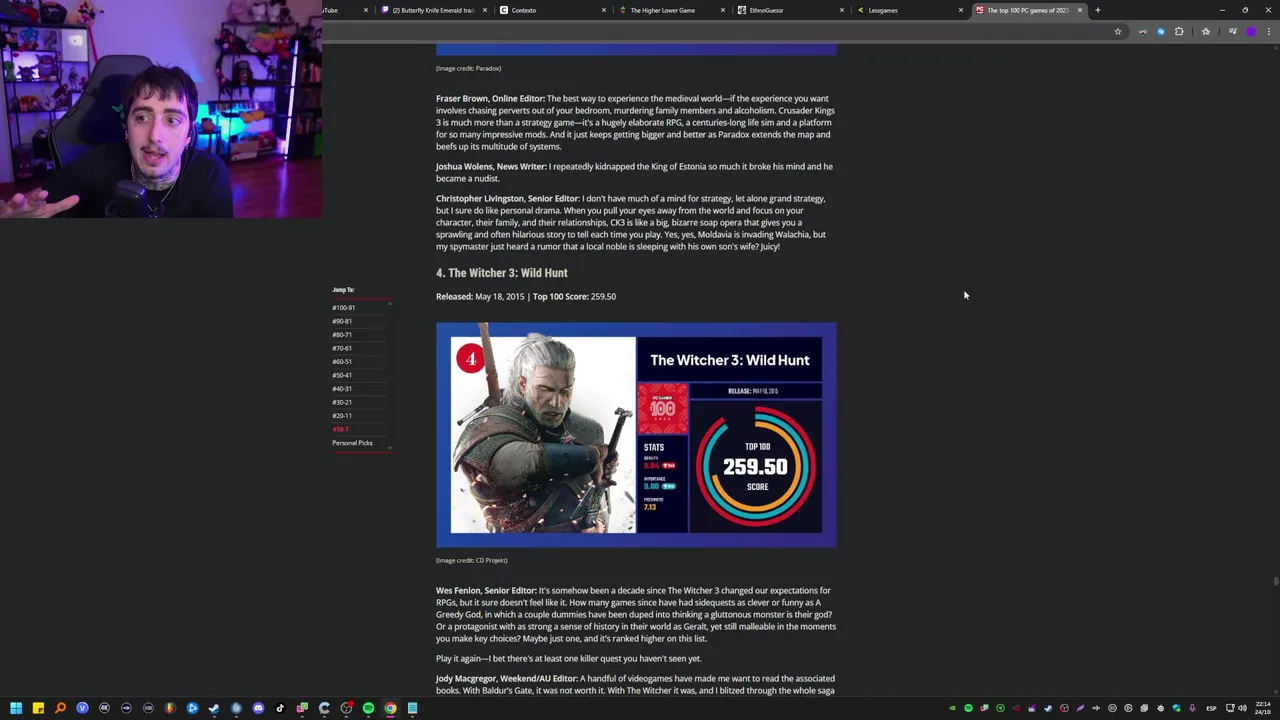Open volume control in system tray
Image resolution: width=1280 pixels, height=720 pixels.
click(x=1242, y=708)
